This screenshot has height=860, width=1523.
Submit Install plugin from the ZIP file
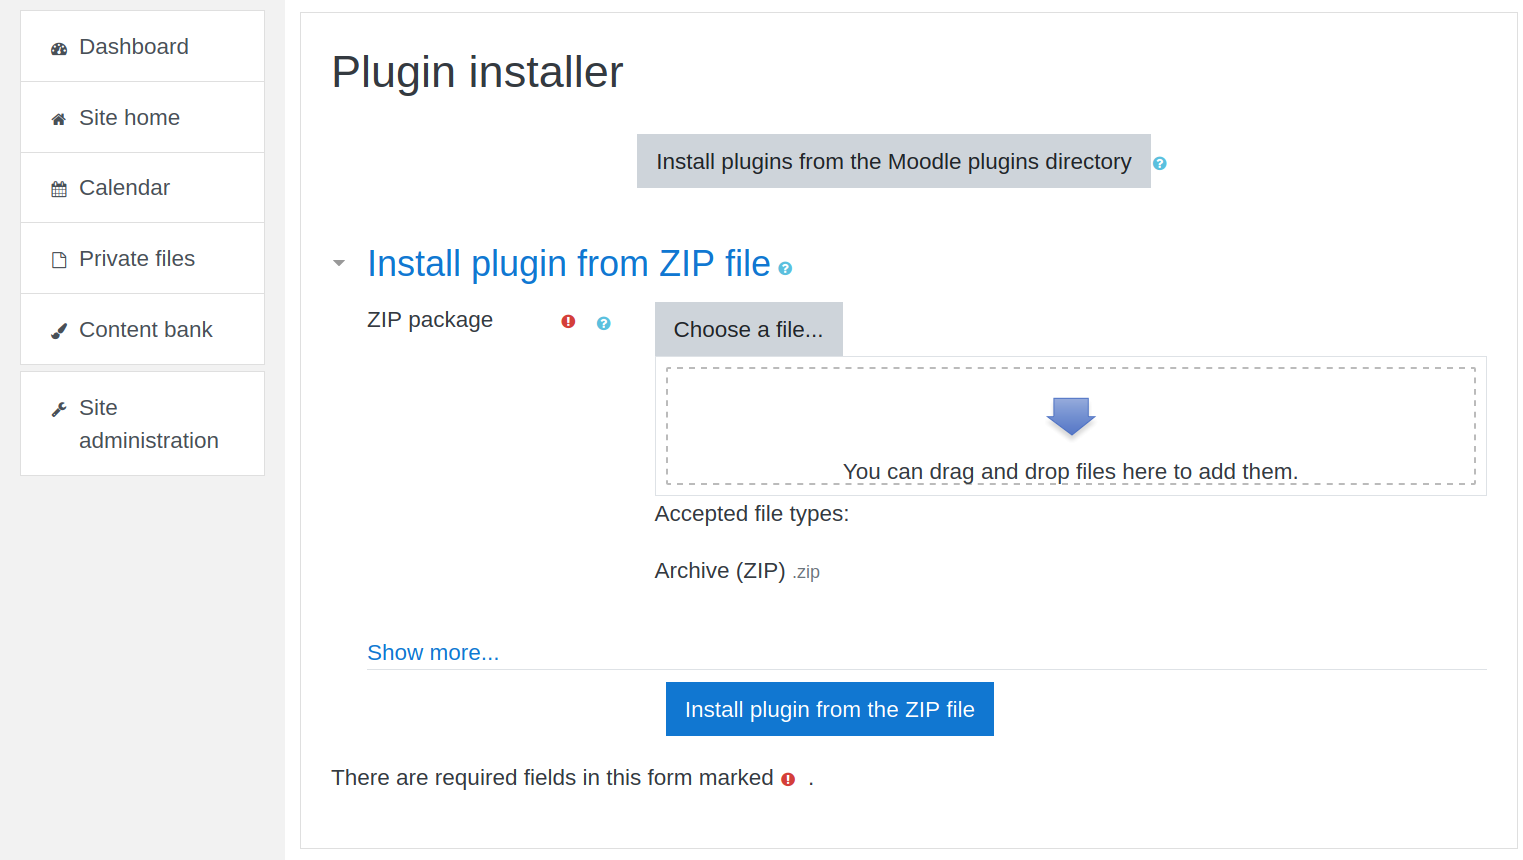pos(829,709)
